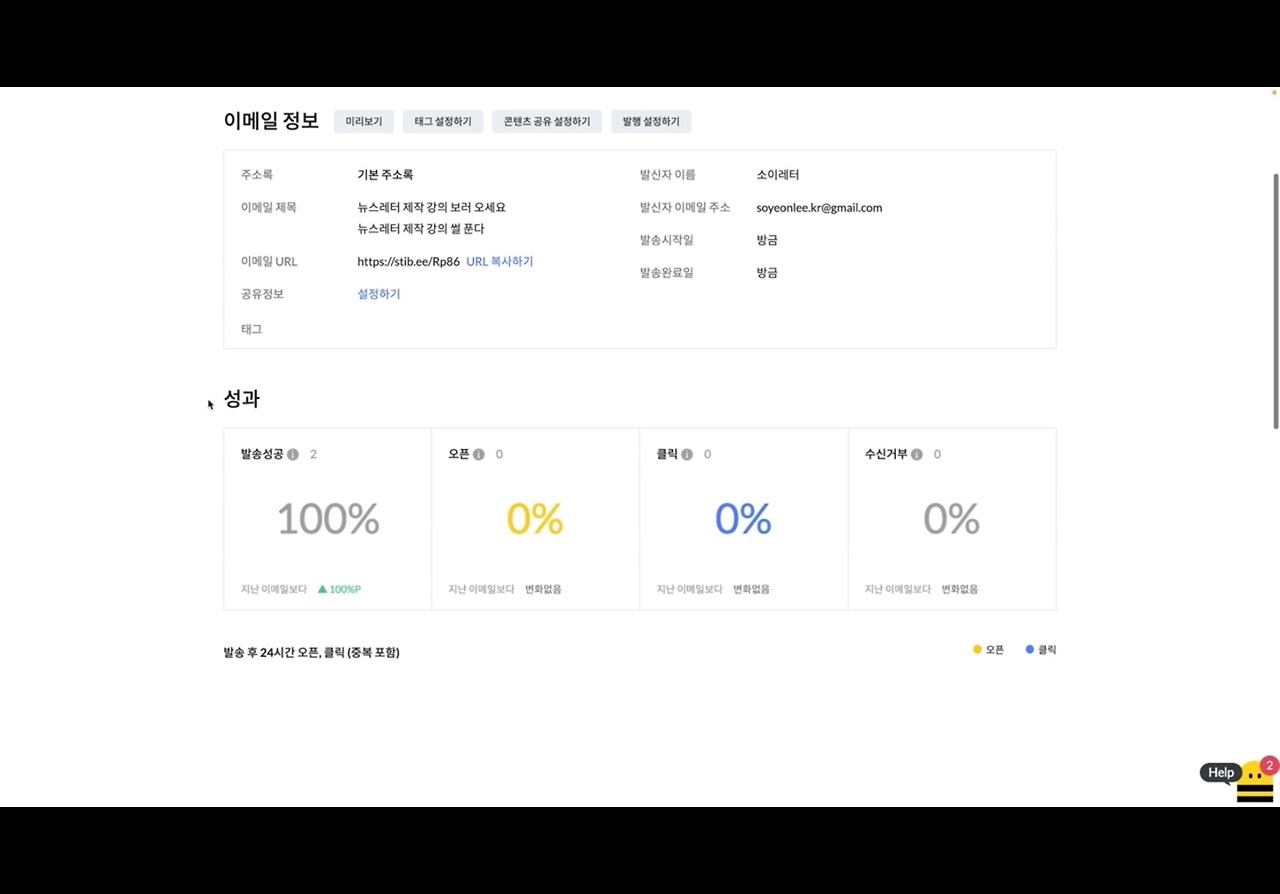Click the 변화없음 text under 수신거부
This screenshot has width=1280, height=894.
pos(960,589)
